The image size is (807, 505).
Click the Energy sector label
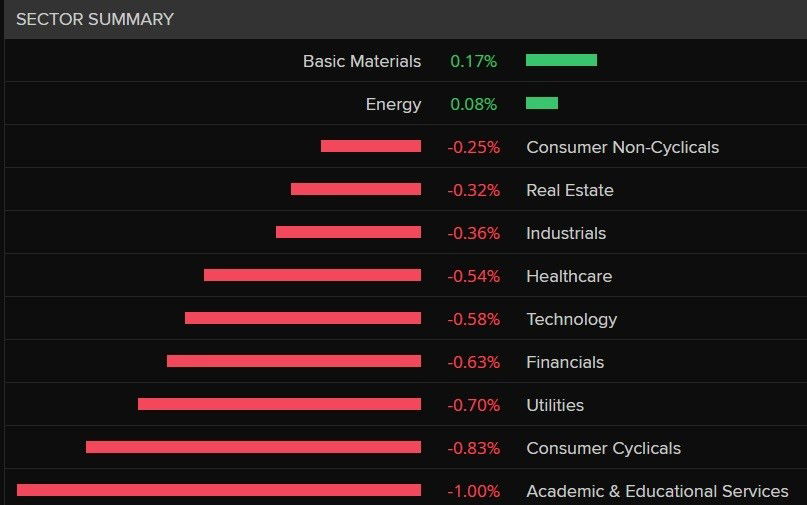[393, 104]
